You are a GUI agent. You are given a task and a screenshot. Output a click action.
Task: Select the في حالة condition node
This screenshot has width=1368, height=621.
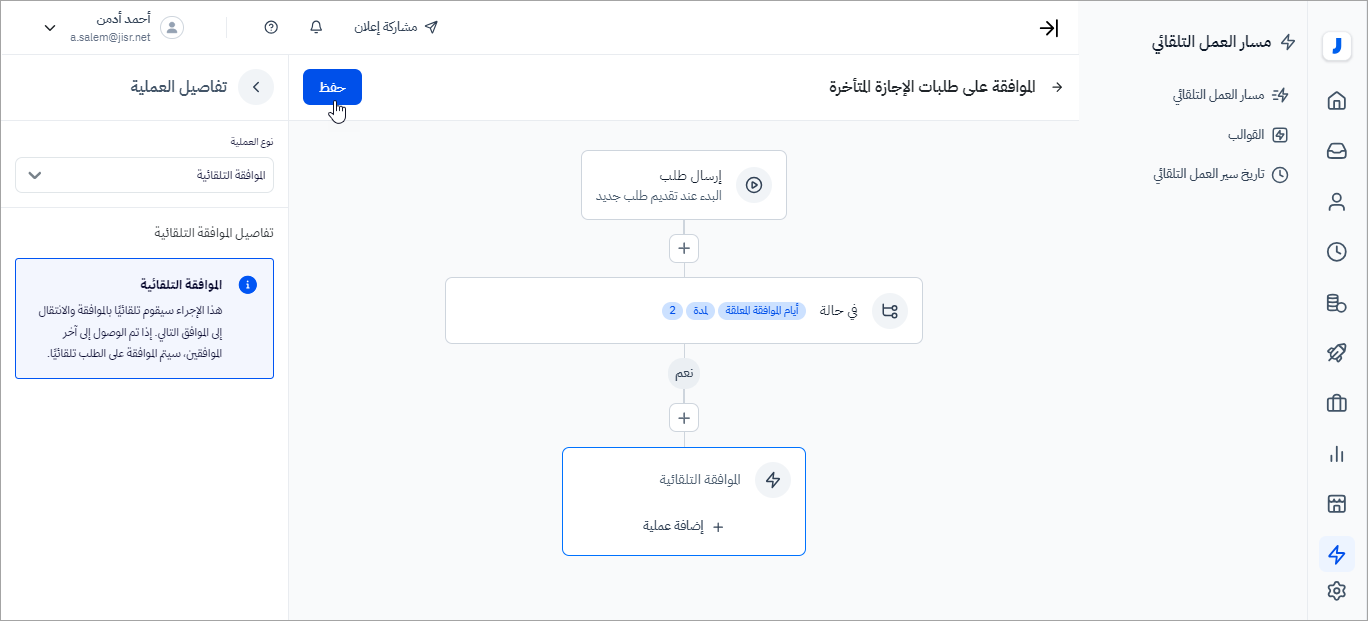click(684, 311)
